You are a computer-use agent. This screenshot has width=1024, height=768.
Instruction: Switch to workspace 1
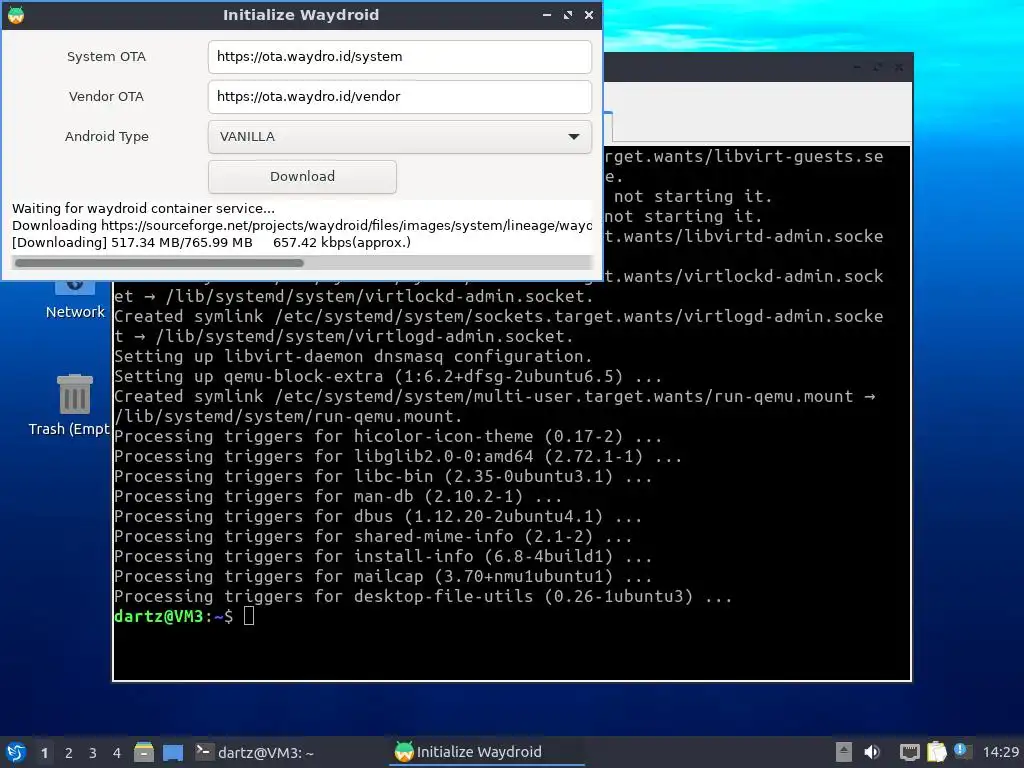tap(44, 753)
